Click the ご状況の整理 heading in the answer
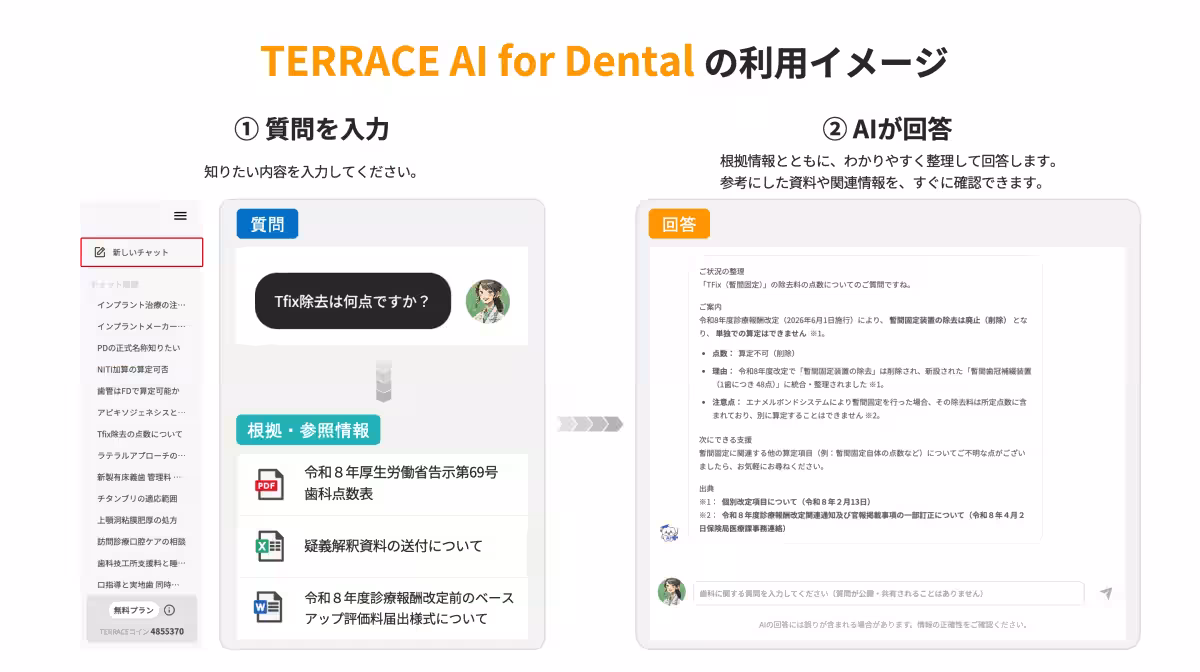The width and height of the screenshot is (1200, 672). pyautogui.click(x=722, y=271)
